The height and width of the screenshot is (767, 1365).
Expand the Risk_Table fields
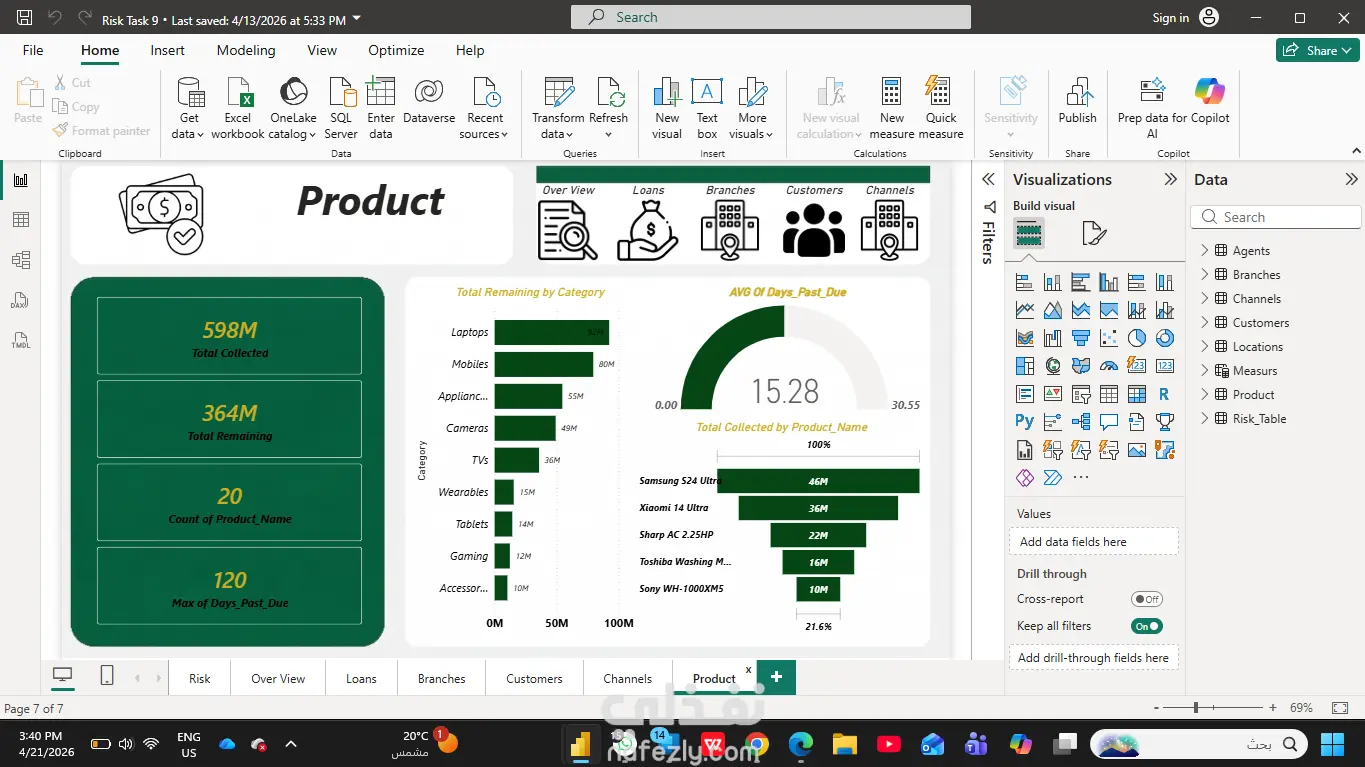tap(1205, 419)
